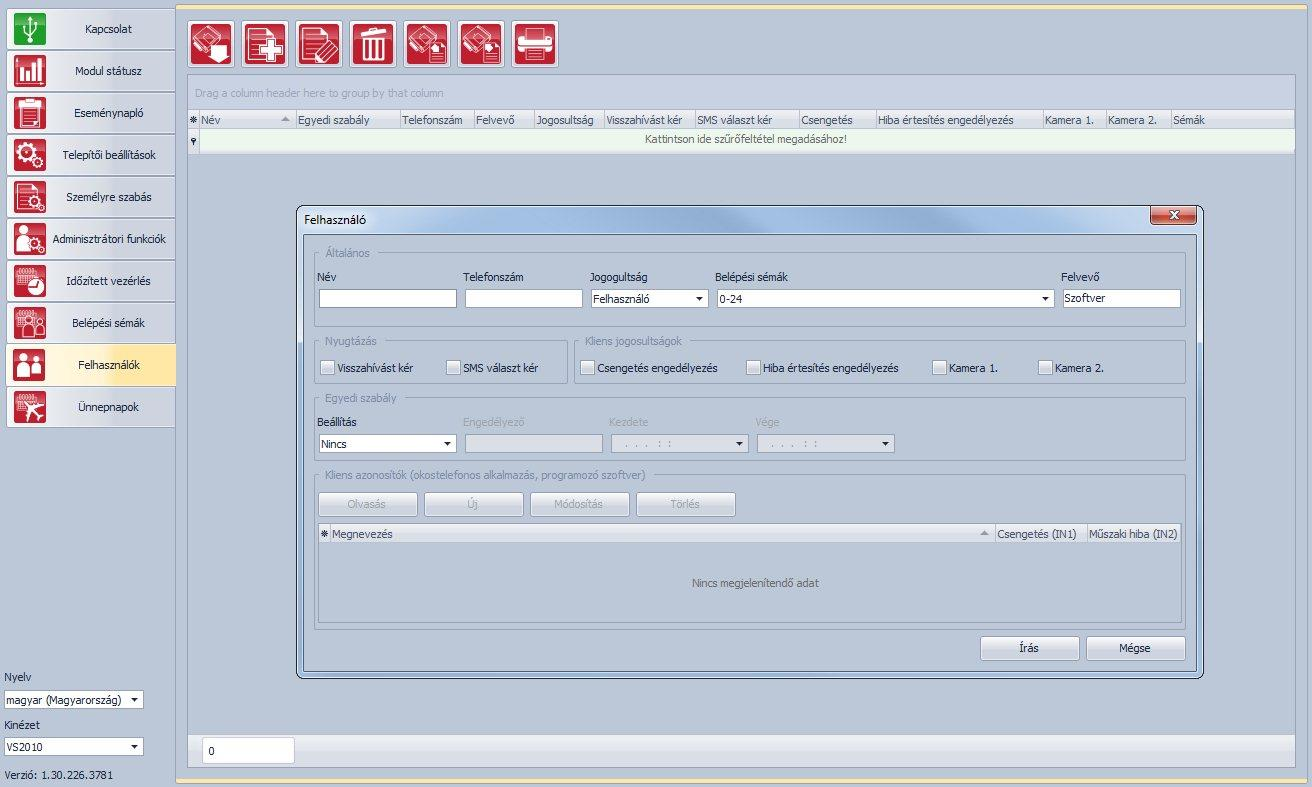Open Eseménynapló with the clipboard icon
The height and width of the screenshot is (787, 1312).
(x=91, y=113)
